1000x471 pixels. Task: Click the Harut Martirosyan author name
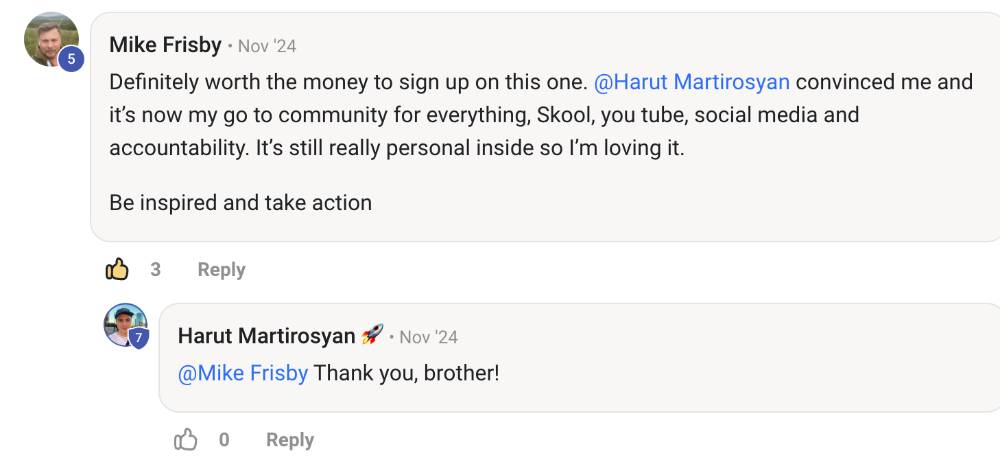click(x=267, y=336)
